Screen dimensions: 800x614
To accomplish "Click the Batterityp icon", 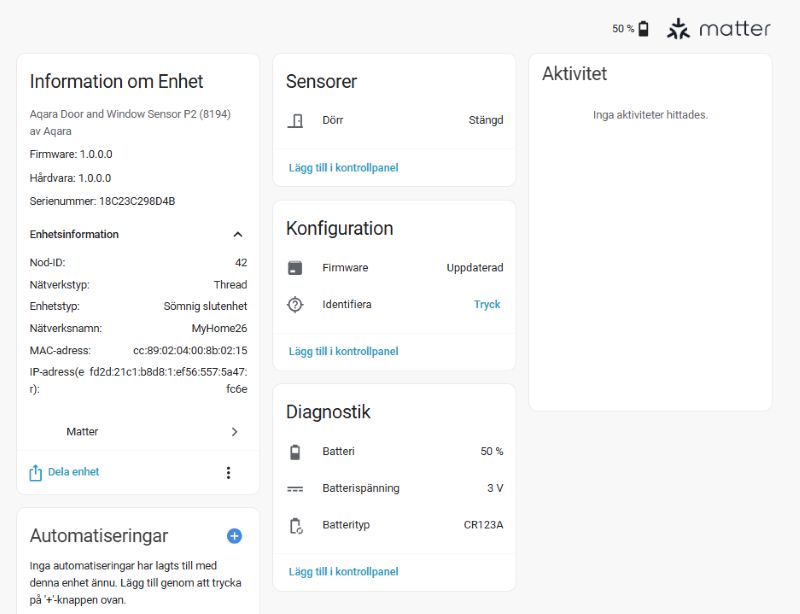I will tap(295, 525).
